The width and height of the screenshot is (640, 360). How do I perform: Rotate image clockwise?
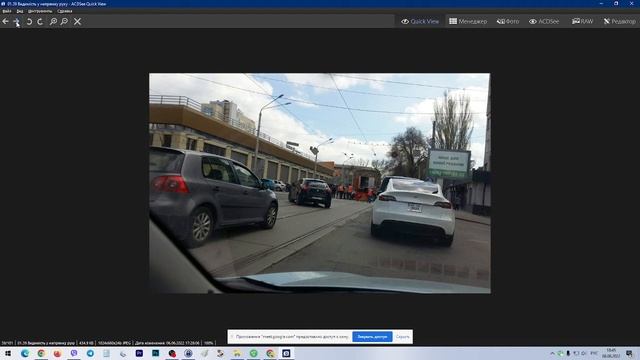pyautogui.click(x=40, y=22)
